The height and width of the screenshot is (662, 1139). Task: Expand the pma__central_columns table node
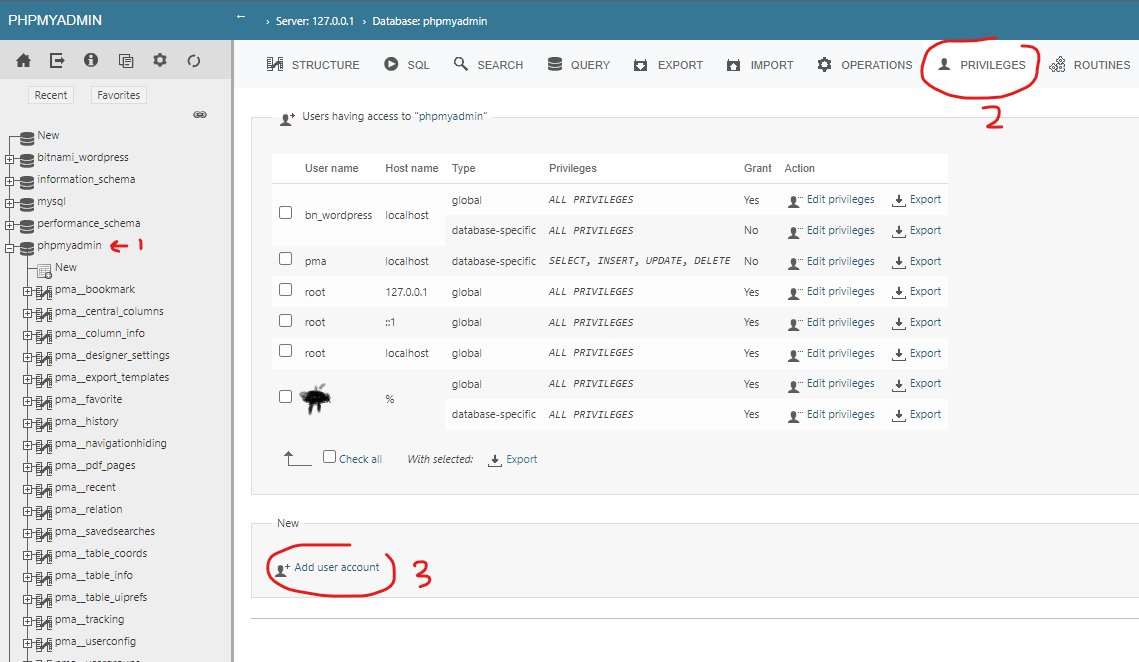tap(28, 313)
